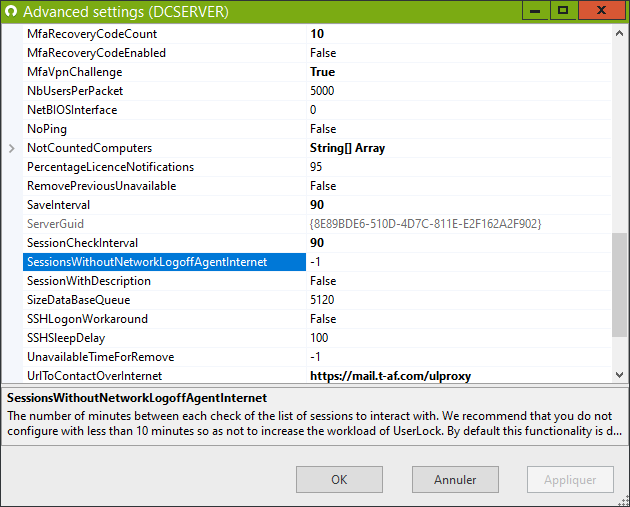The image size is (630, 507).
Task: Edit MfaVpnChallenge value True
Action: pos(459,72)
